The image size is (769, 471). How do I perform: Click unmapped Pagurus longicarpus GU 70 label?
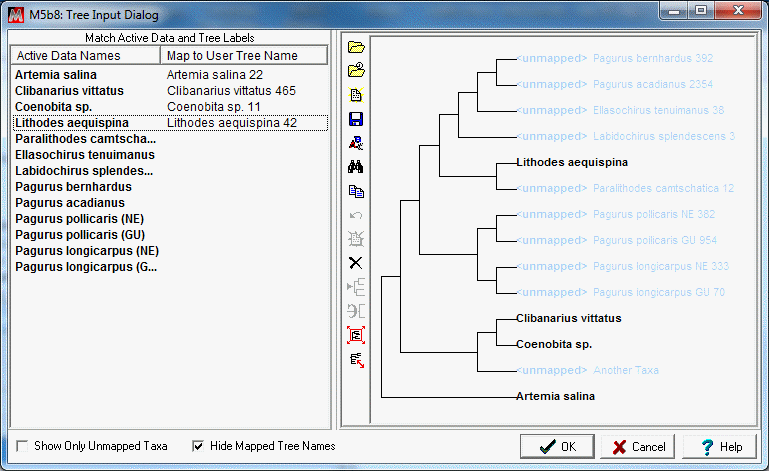click(621, 292)
